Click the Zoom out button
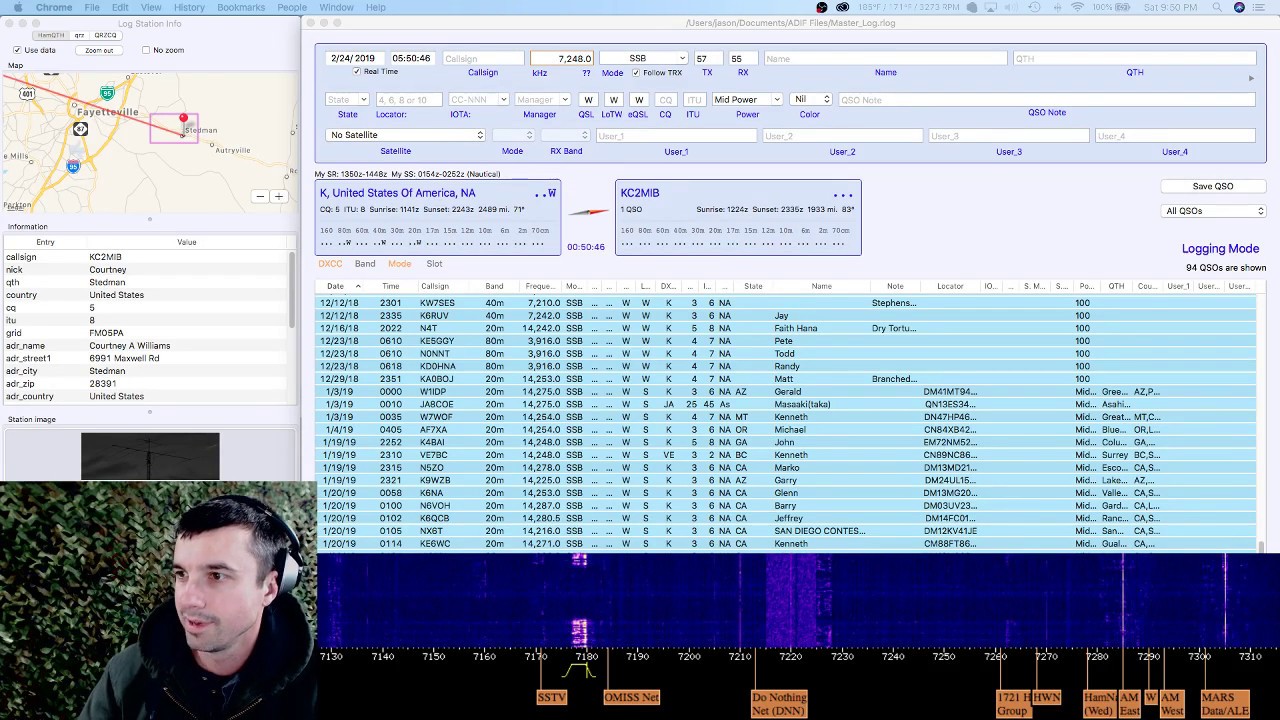Viewport: 1280px width, 720px height. coord(99,50)
